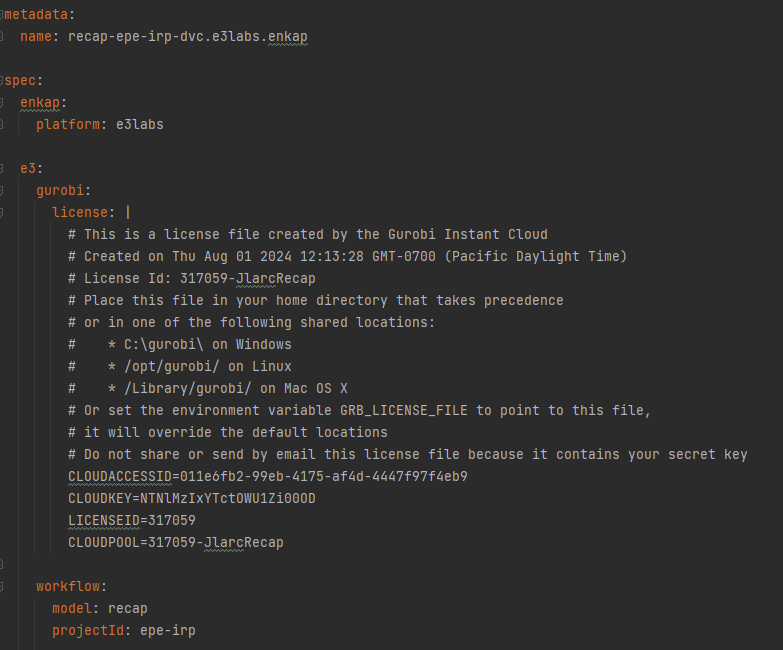Screen dimensions: 783x650
Task: Click the GRB_LICENSE_FILE word in comment
Action: 404,410
